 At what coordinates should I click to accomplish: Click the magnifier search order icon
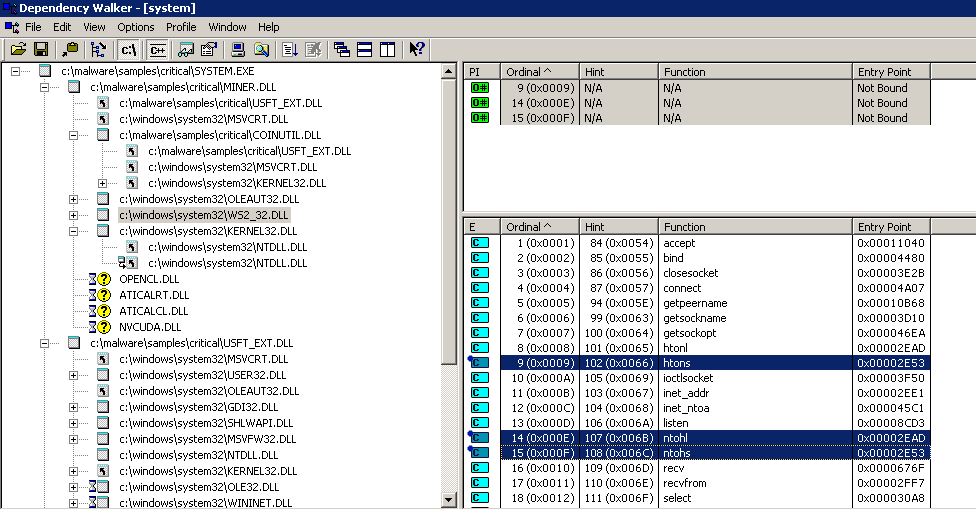[261, 50]
